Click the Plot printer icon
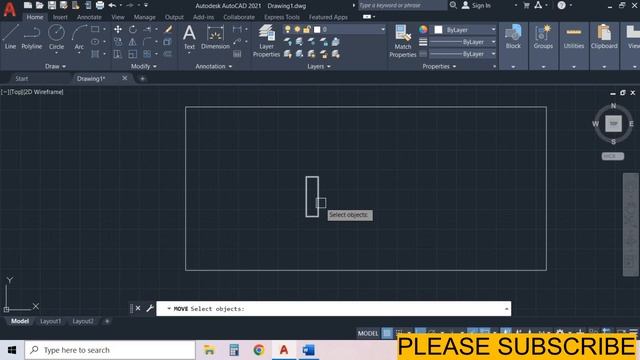 click(x=100, y=5)
